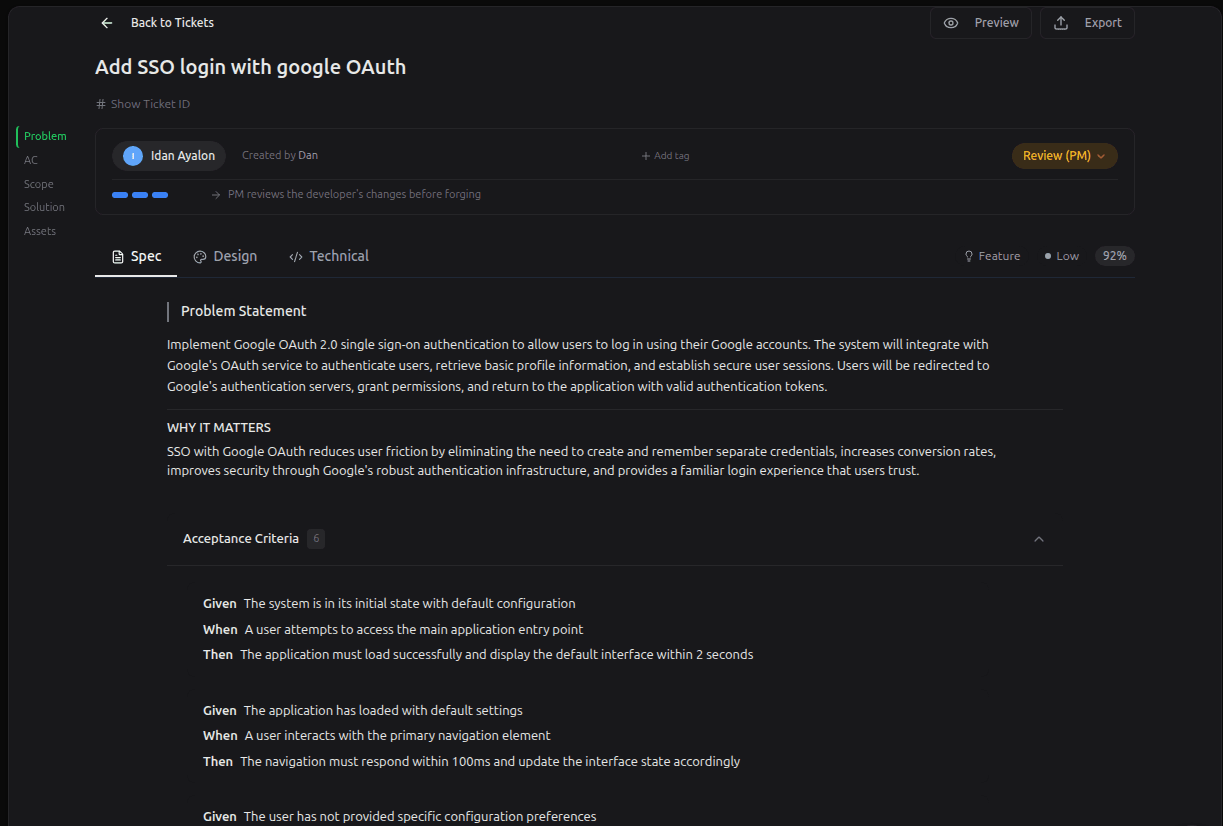Open the Low priority selector
1223x826 pixels.
1062,256
